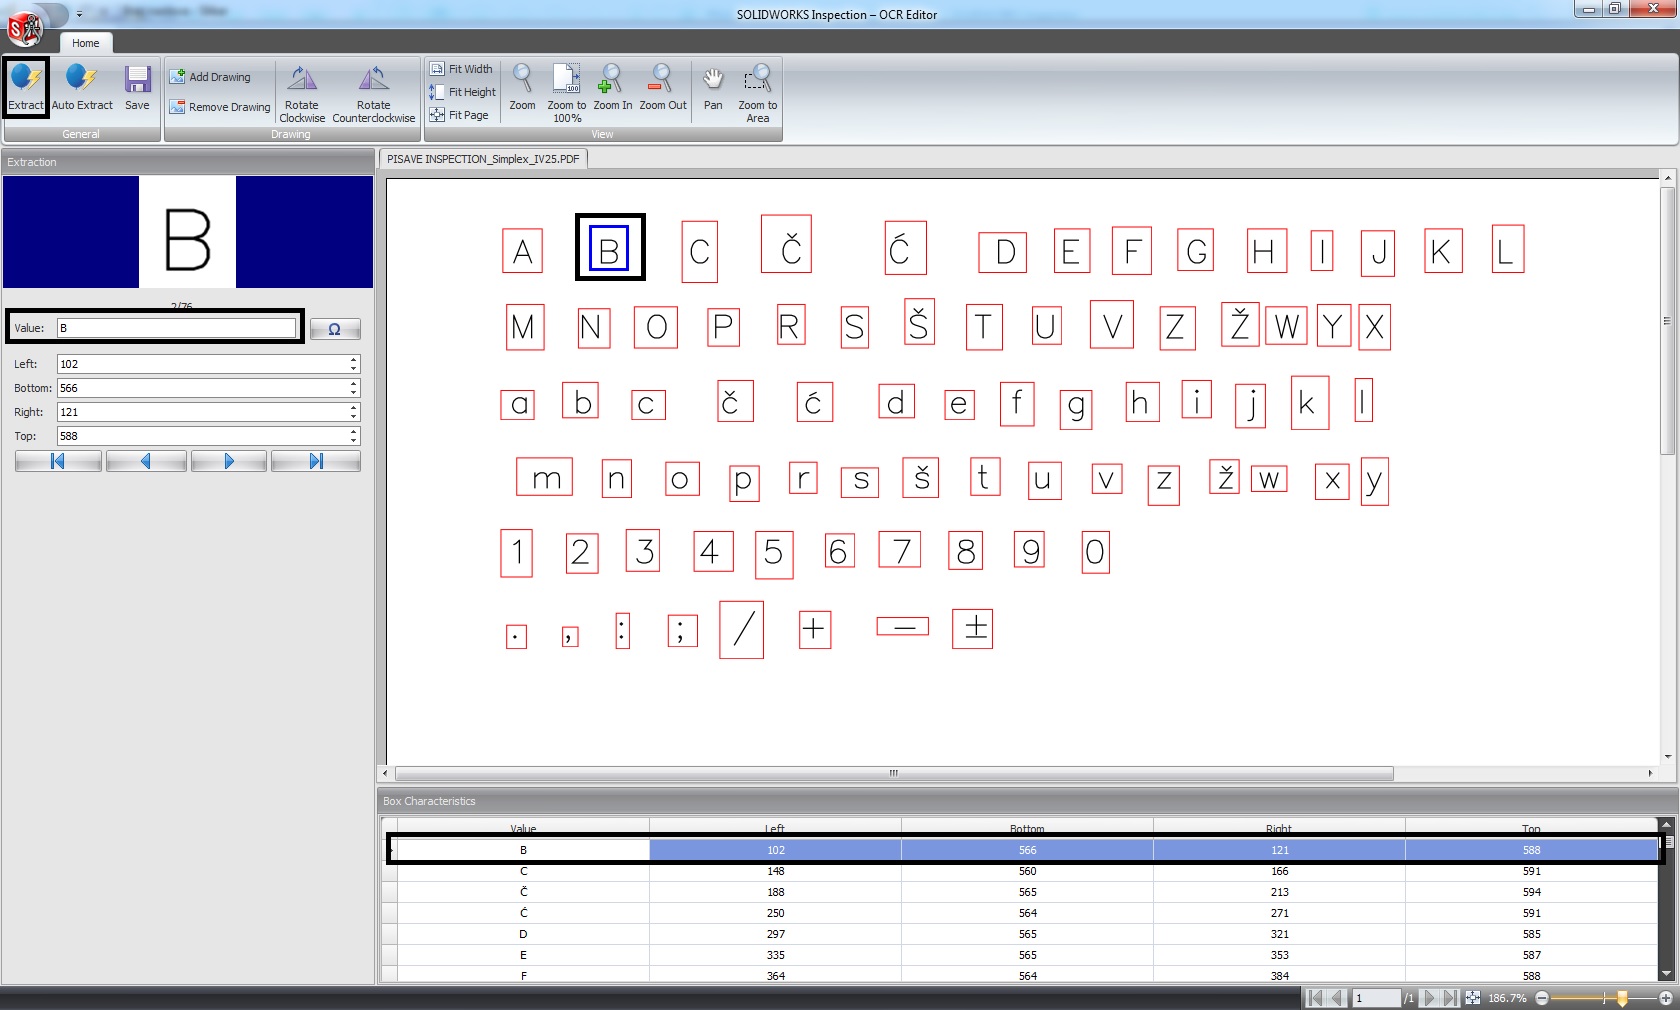
Task: Open the Home ribbon tab
Action: [86, 43]
